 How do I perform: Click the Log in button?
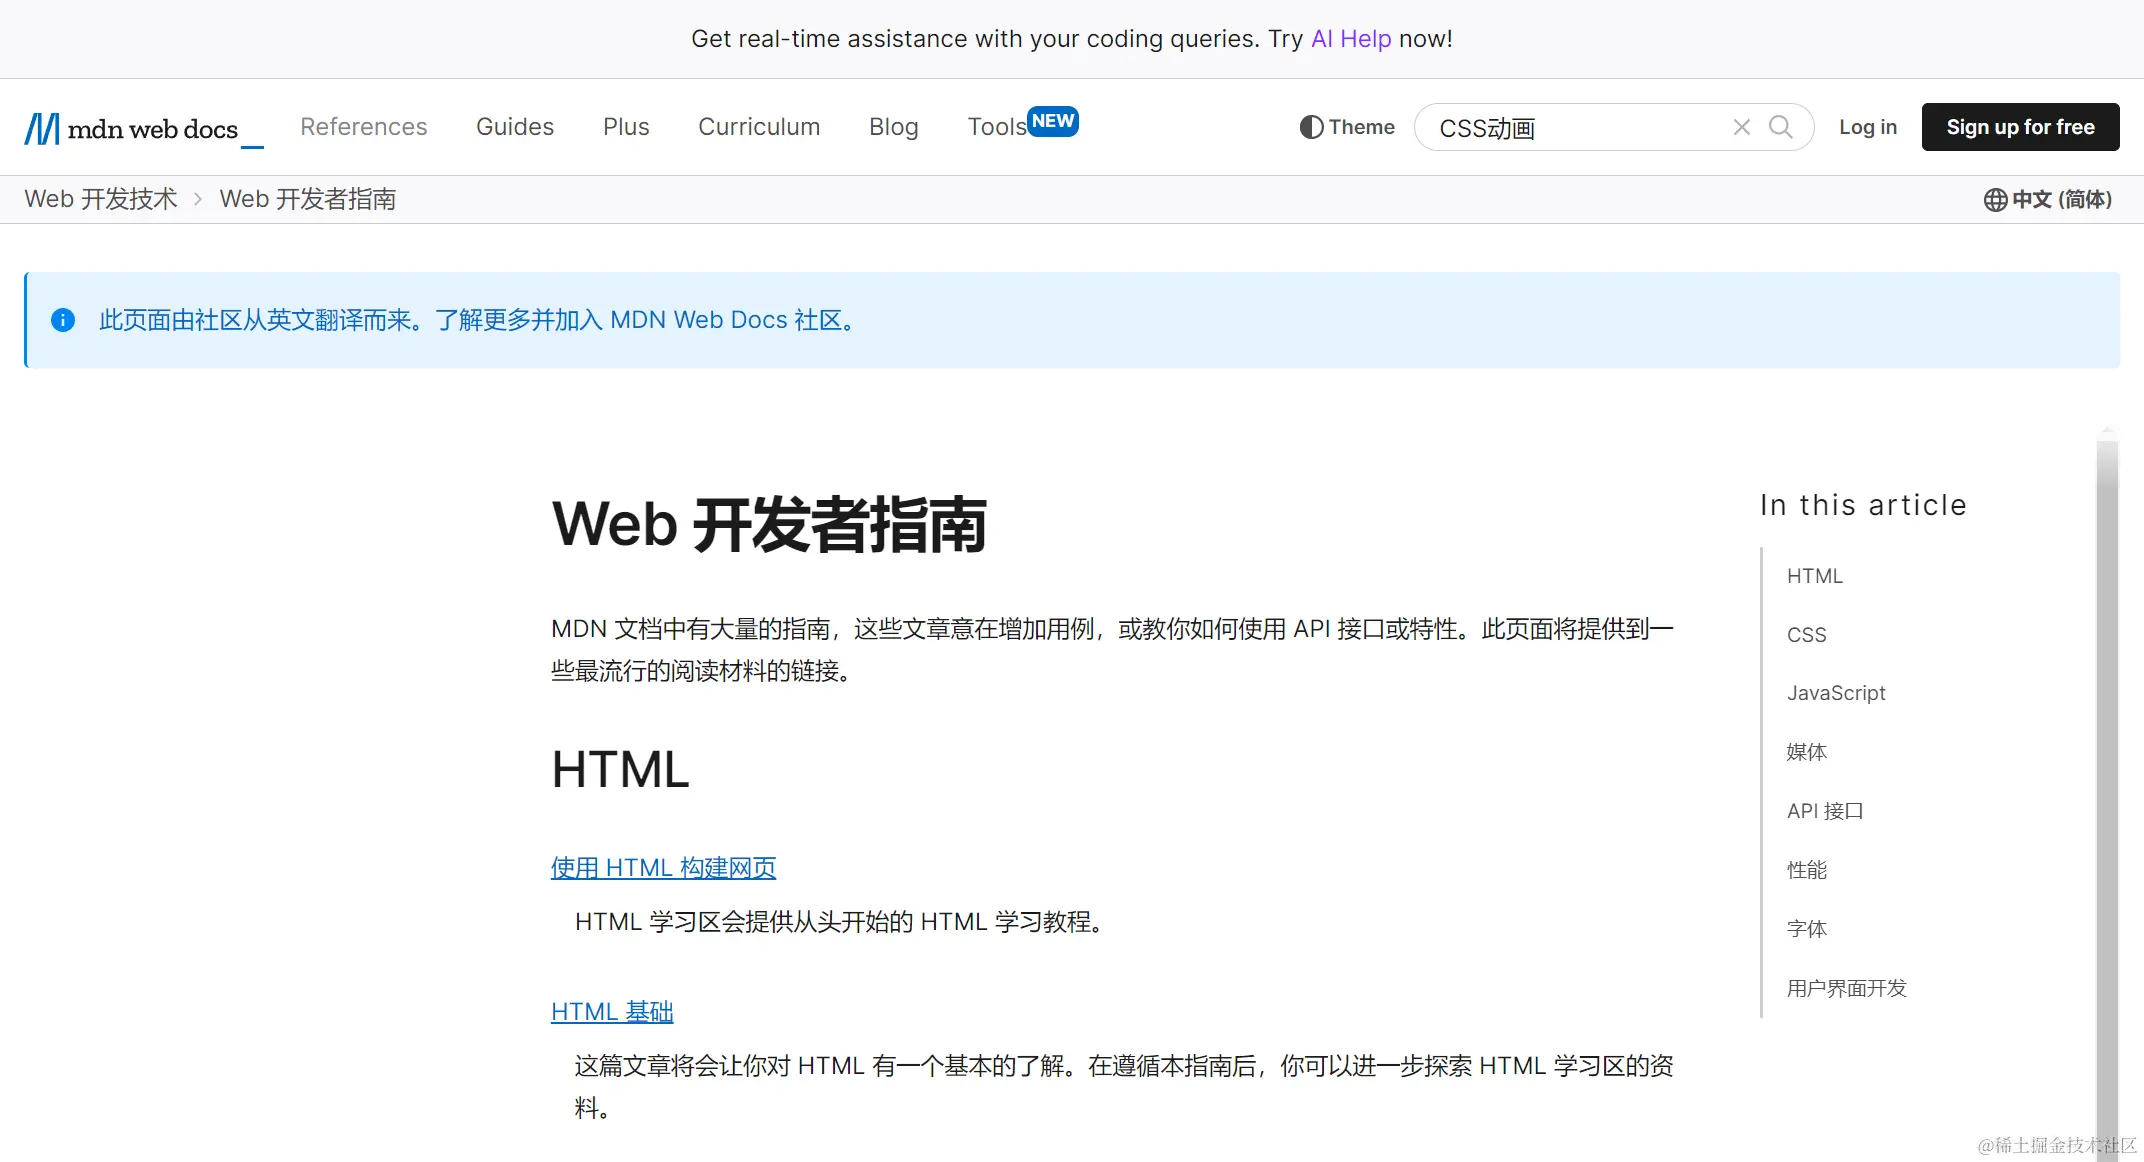pos(1868,127)
